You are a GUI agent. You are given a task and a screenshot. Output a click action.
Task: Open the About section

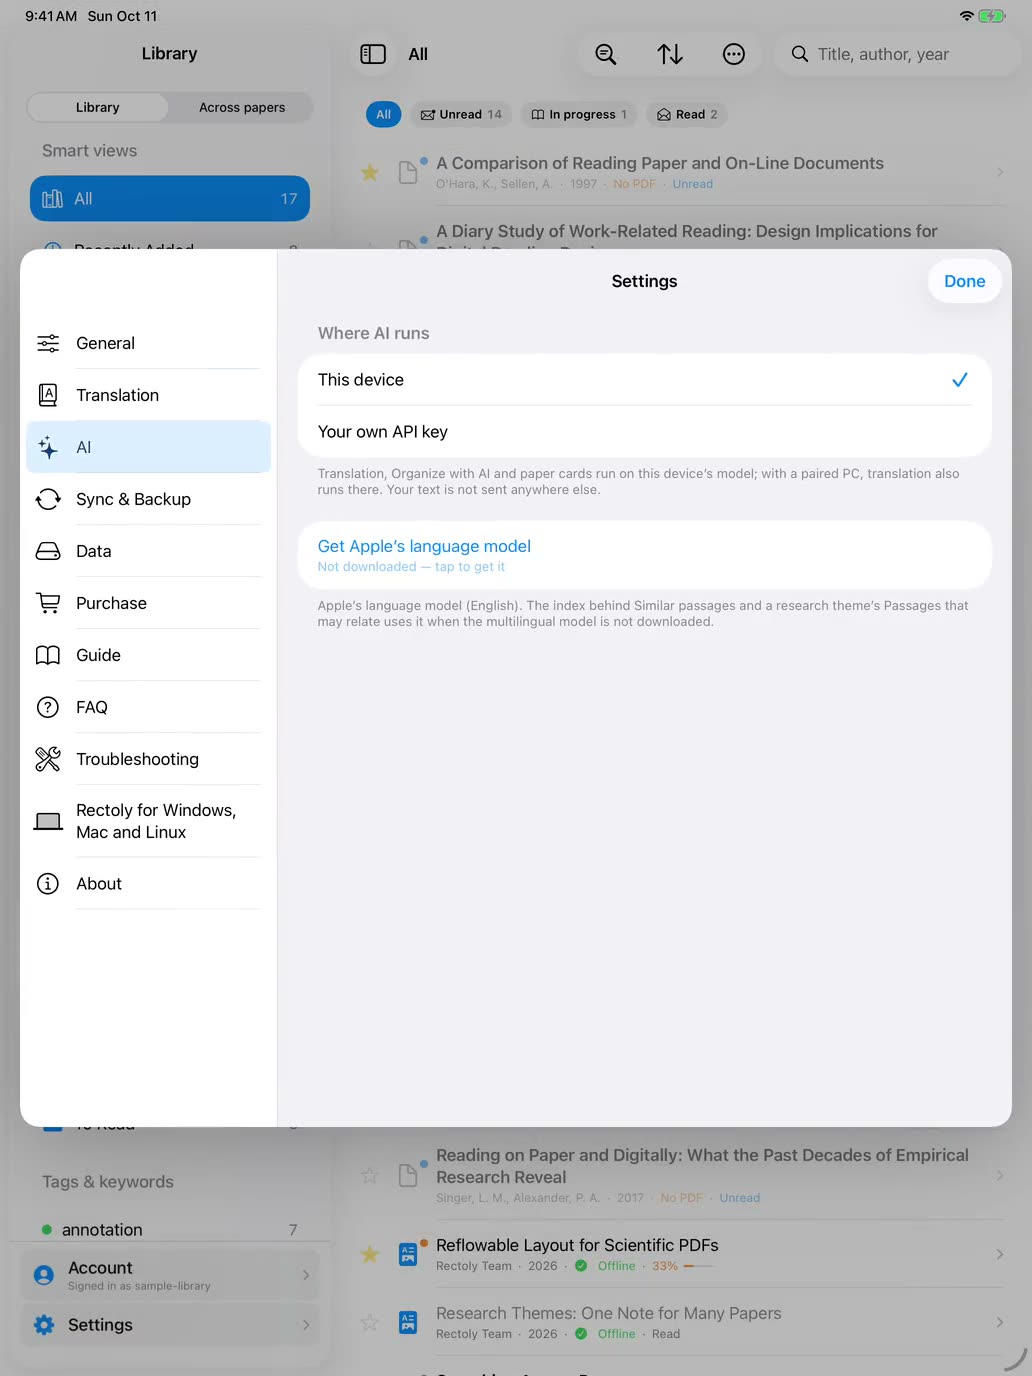148,884
